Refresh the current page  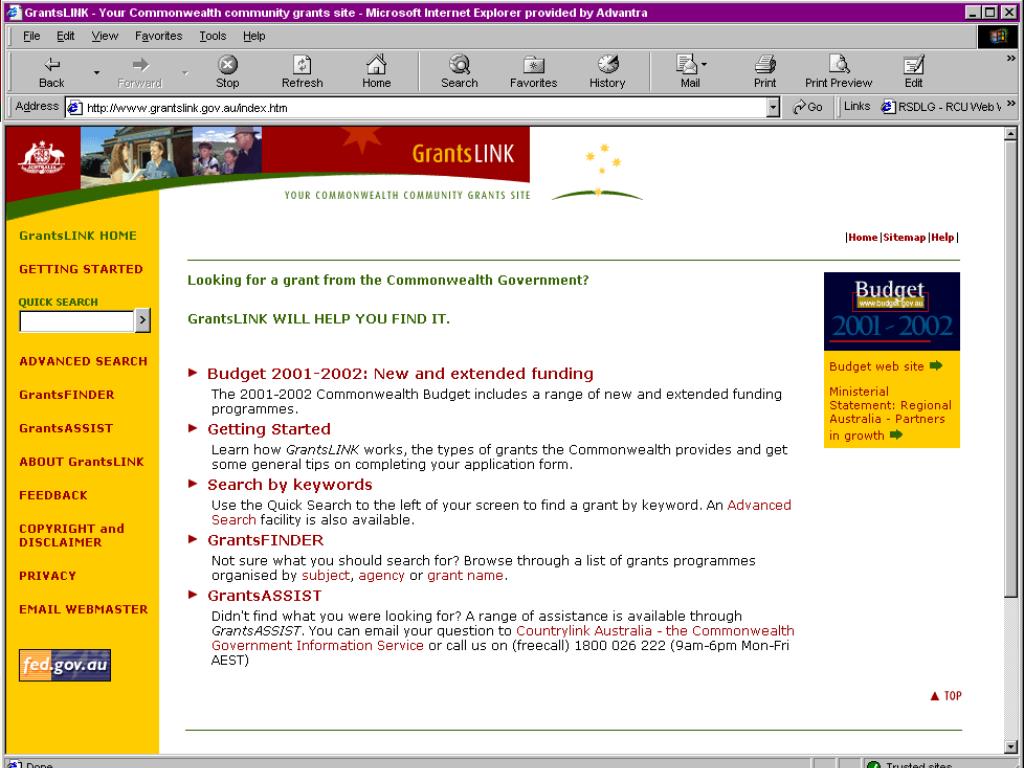302,71
